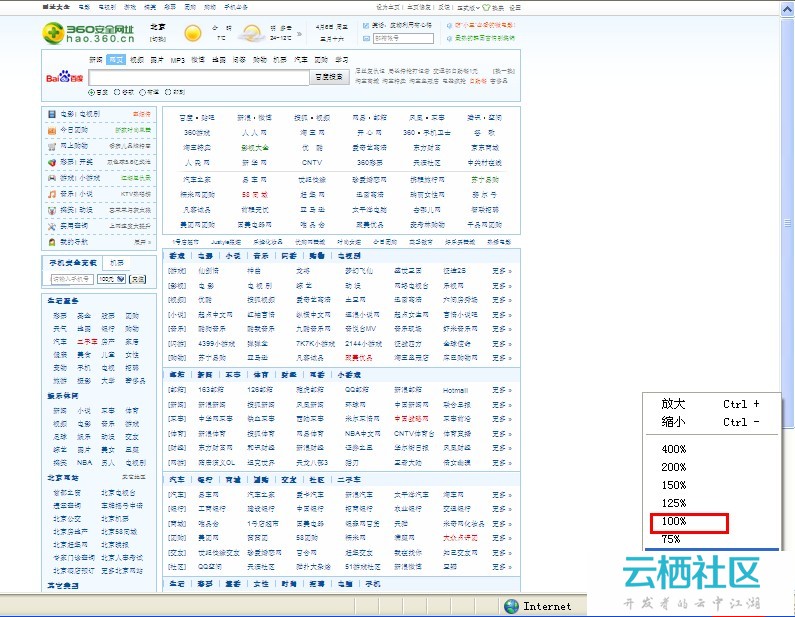Open the 126邮箱 link

[x=260, y=390]
